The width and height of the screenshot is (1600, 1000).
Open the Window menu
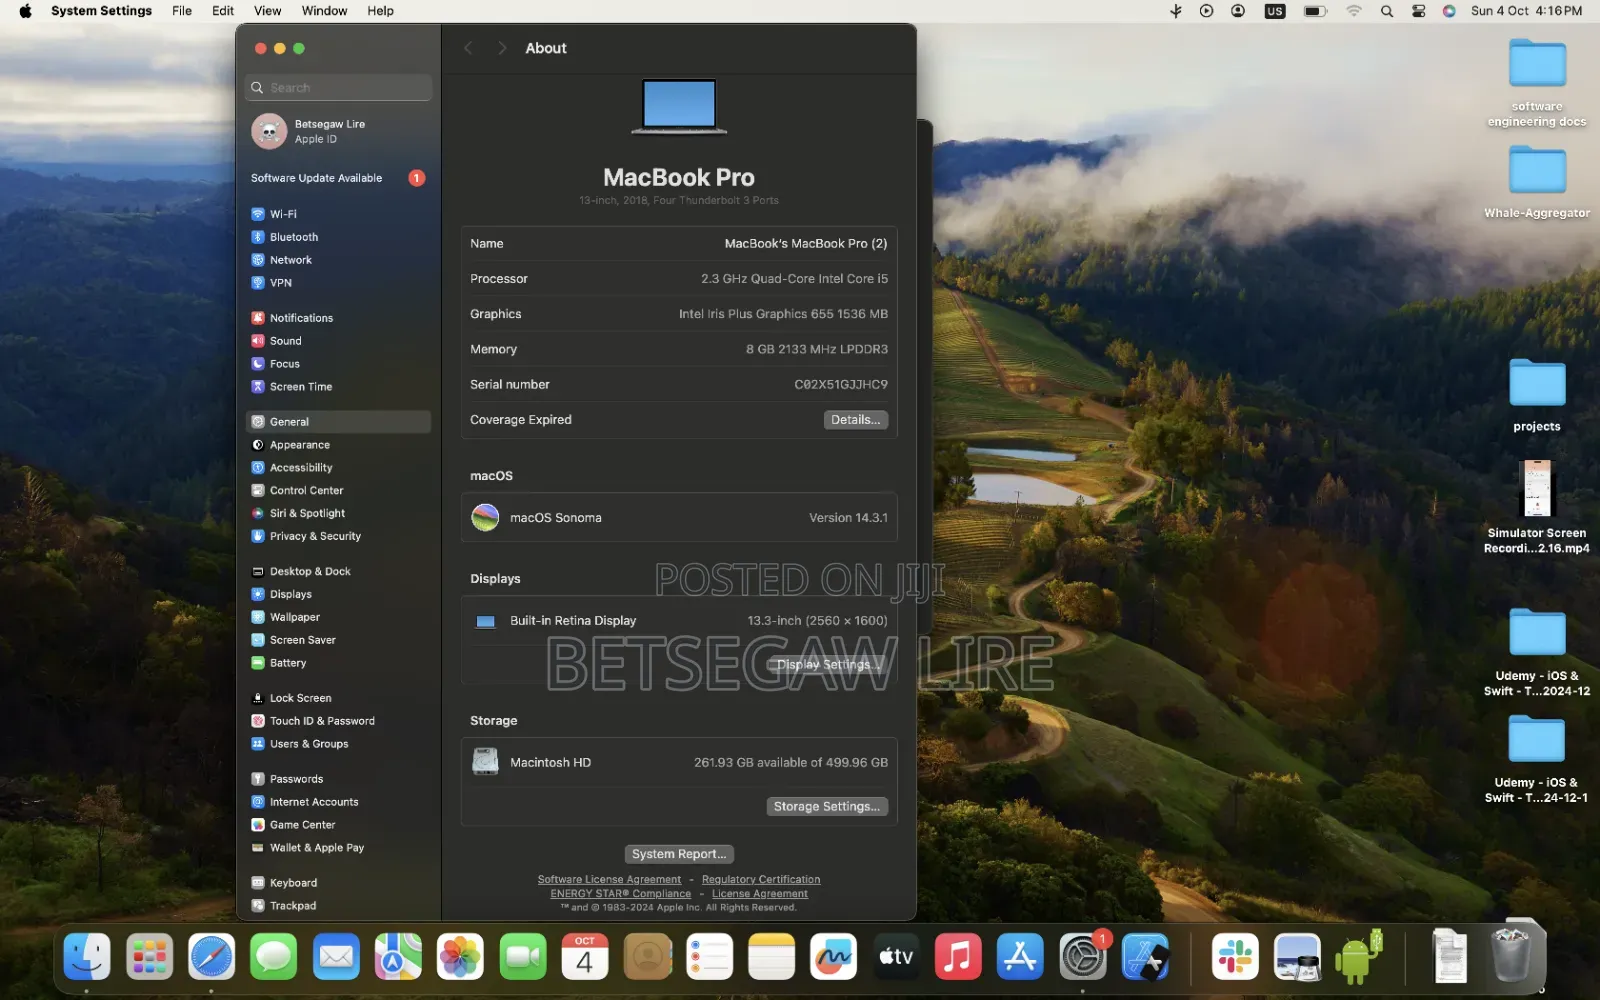(324, 11)
